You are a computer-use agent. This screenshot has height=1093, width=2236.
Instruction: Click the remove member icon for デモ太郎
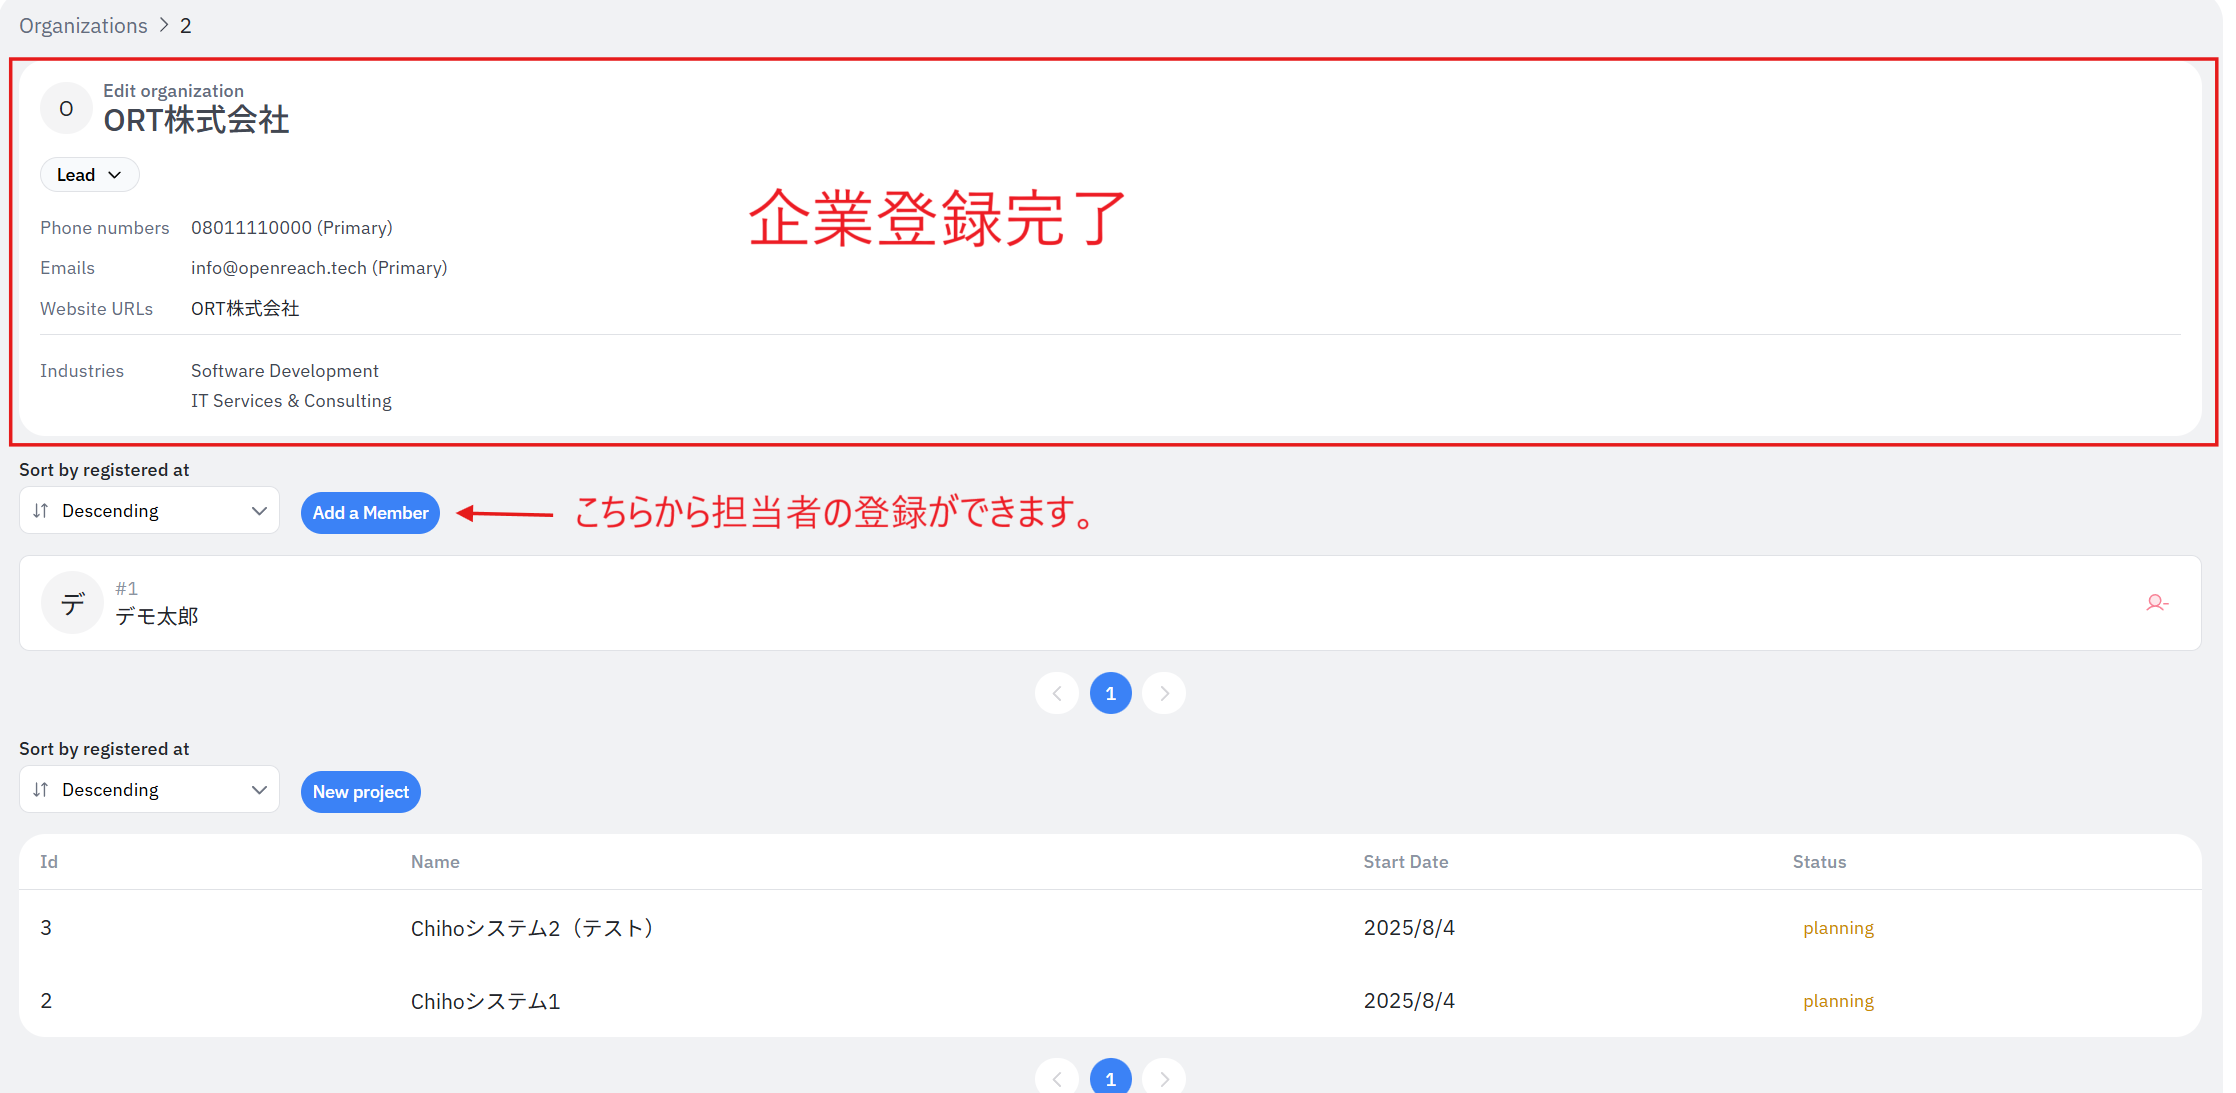pyautogui.click(x=2156, y=603)
